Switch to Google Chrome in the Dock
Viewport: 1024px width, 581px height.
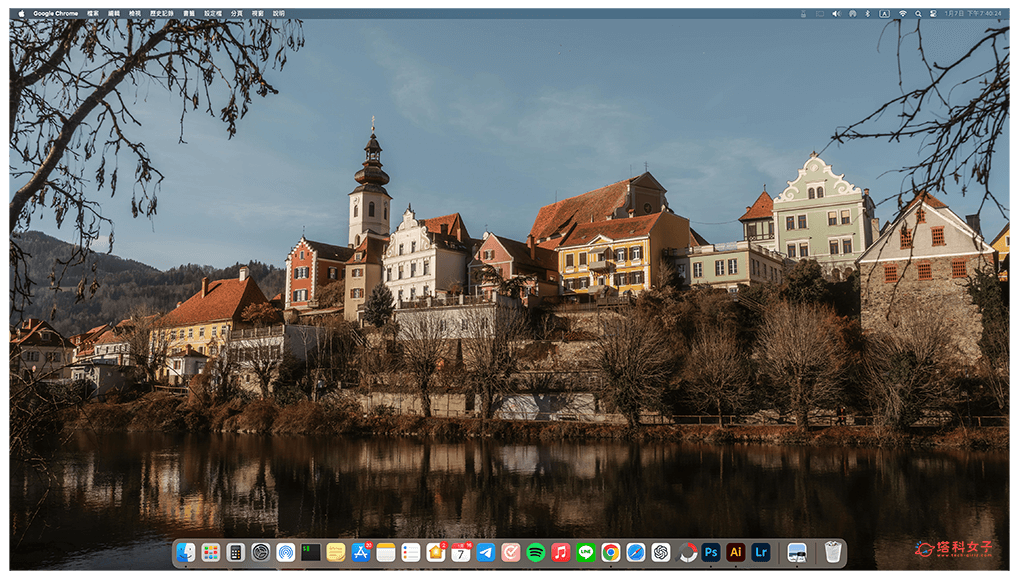click(x=611, y=553)
